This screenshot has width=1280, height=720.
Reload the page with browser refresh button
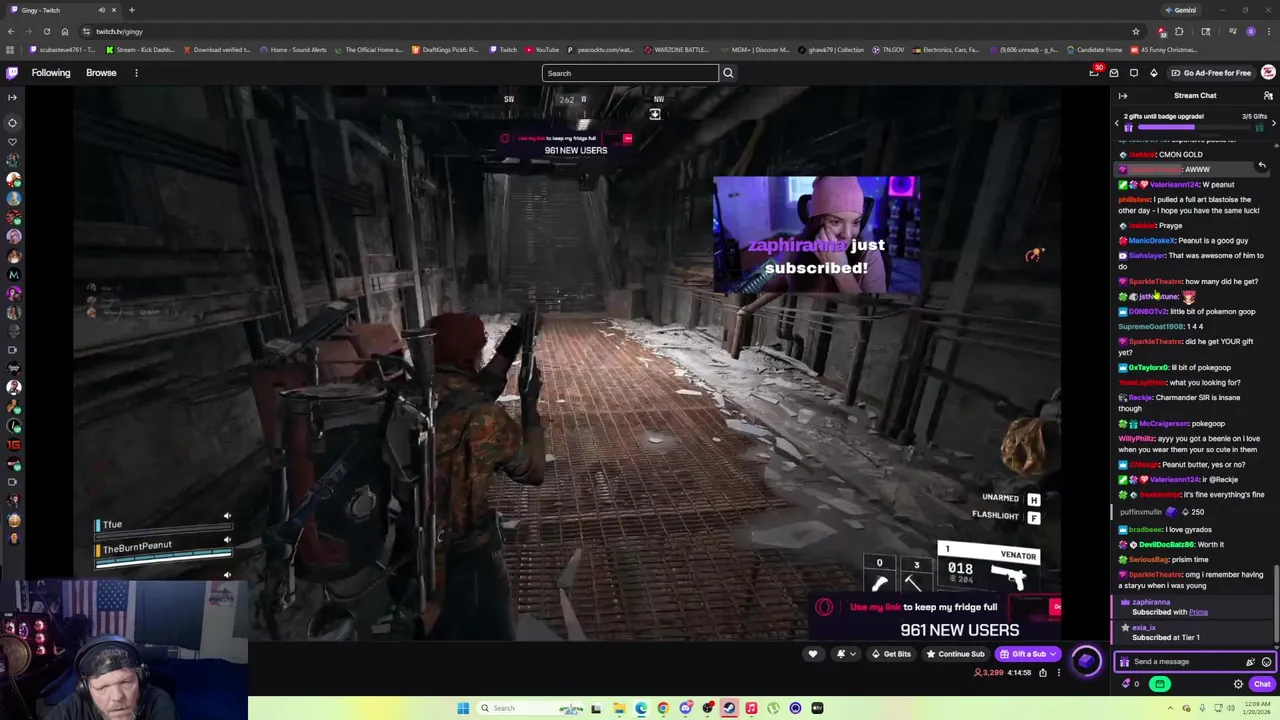46,31
